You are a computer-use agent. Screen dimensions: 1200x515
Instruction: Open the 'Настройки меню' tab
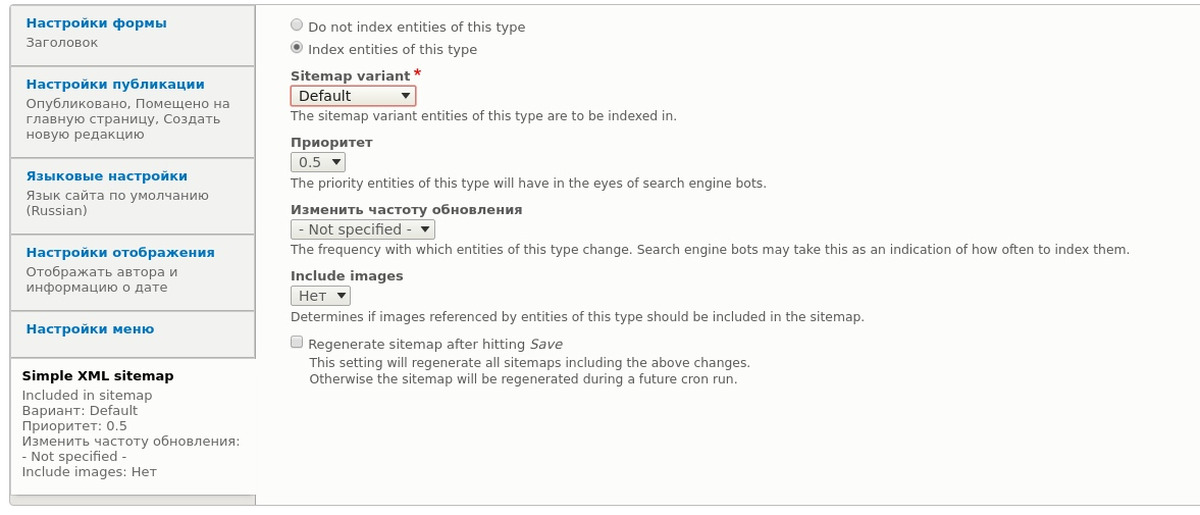pyautogui.click(x=90, y=329)
